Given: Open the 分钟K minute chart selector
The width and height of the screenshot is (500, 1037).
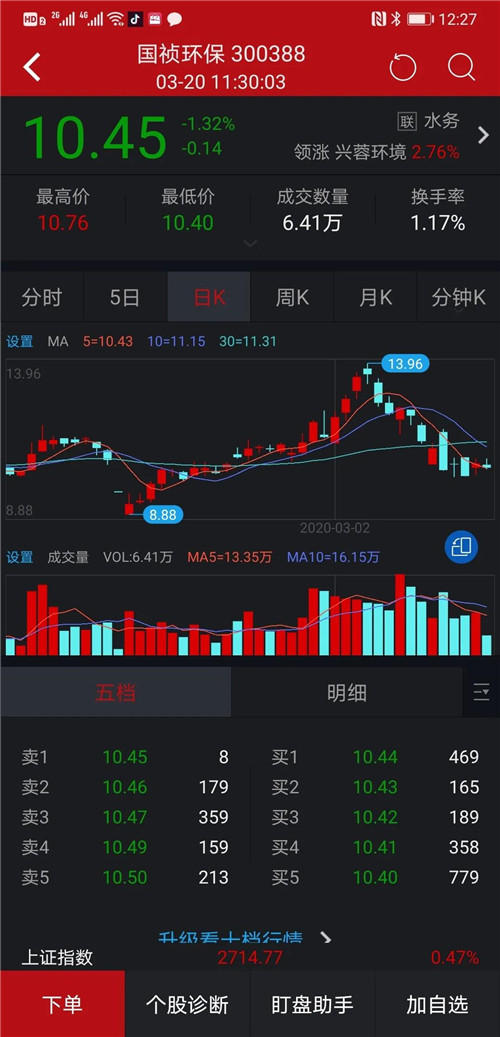Looking at the screenshot, I should (458, 297).
